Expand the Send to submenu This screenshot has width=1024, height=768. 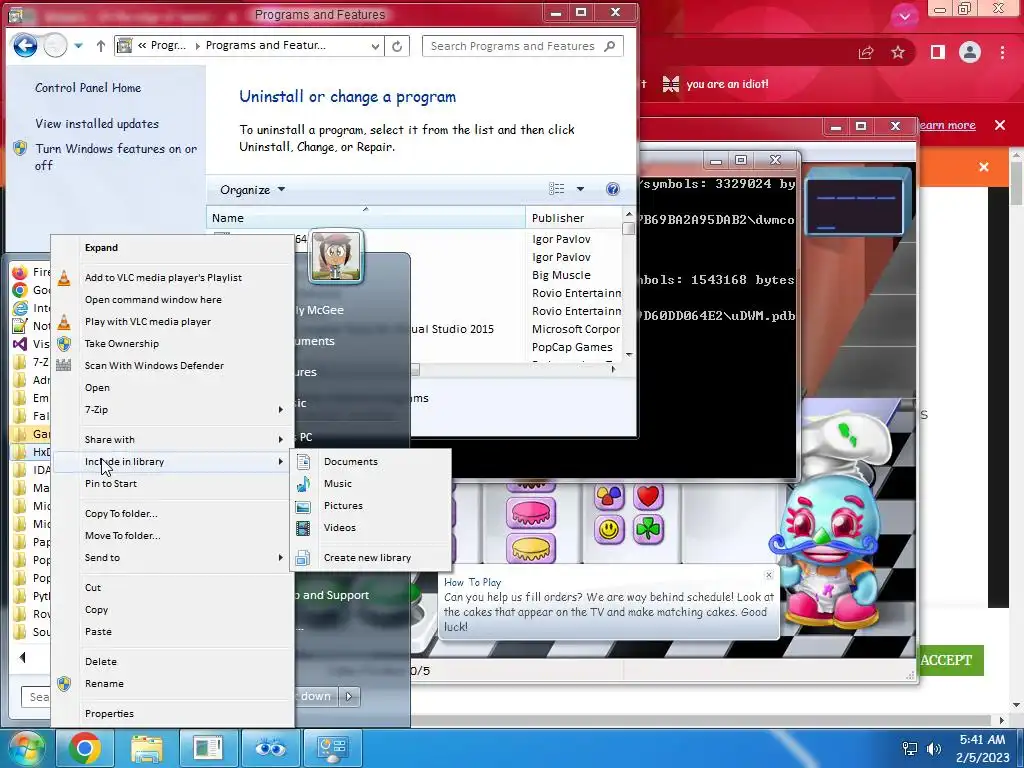point(172,558)
